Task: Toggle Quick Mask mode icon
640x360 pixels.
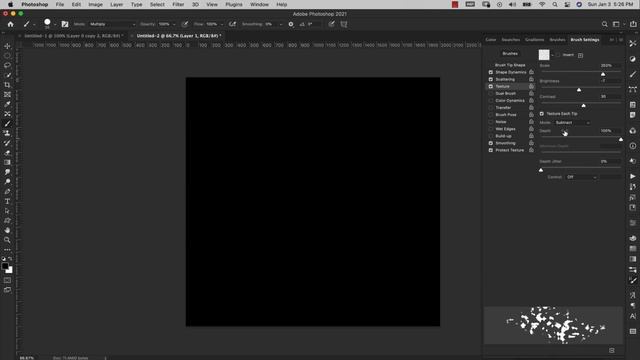Action: tap(7, 280)
